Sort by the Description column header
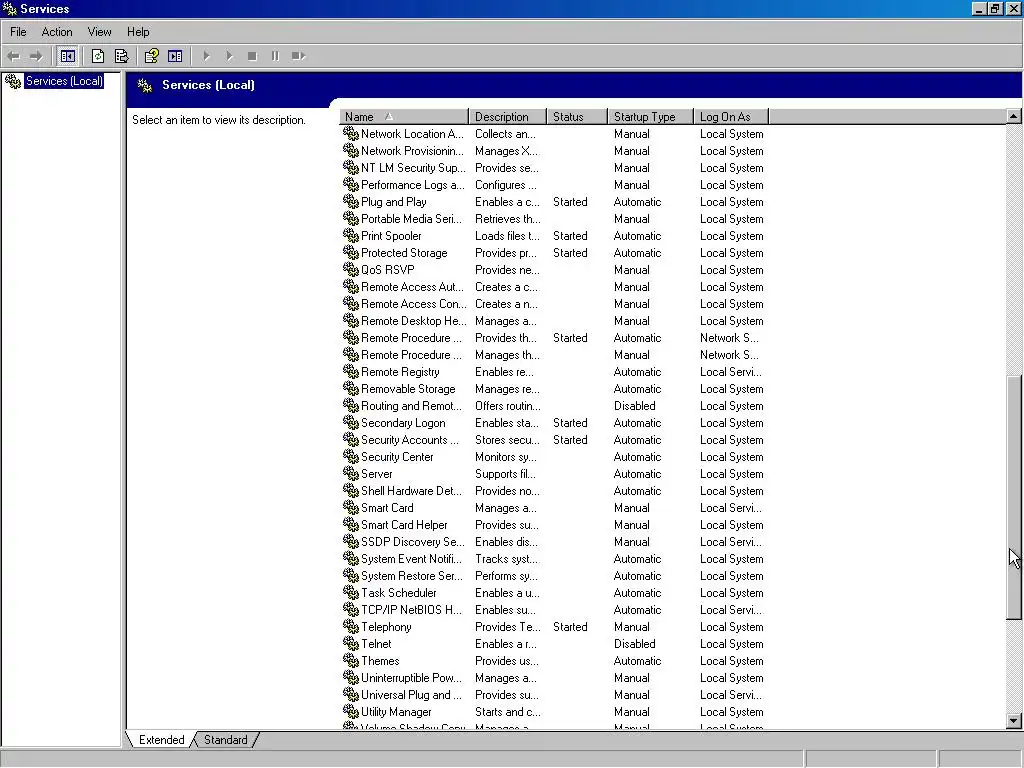This screenshot has width=1024, height=768. (507, 117)
